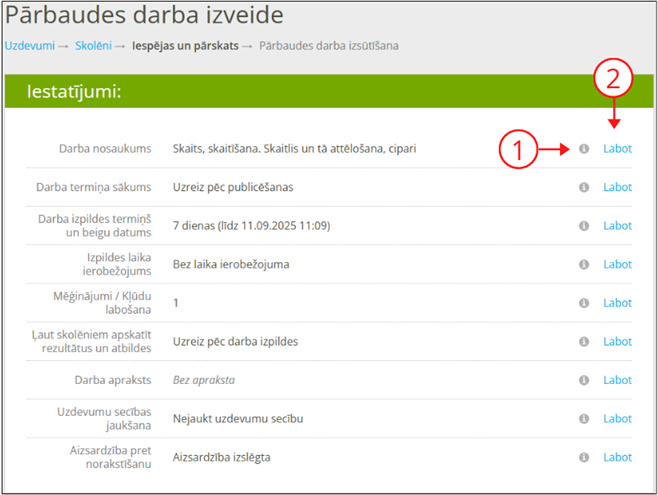Click info icon beside Darba termiņa sākums
The image size is (658, 495).
[x=584, y=187]
